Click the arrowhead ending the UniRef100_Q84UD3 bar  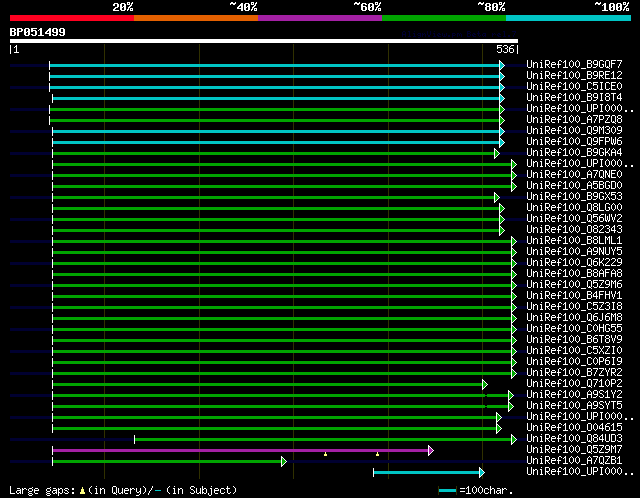click(x=514, y=439)
